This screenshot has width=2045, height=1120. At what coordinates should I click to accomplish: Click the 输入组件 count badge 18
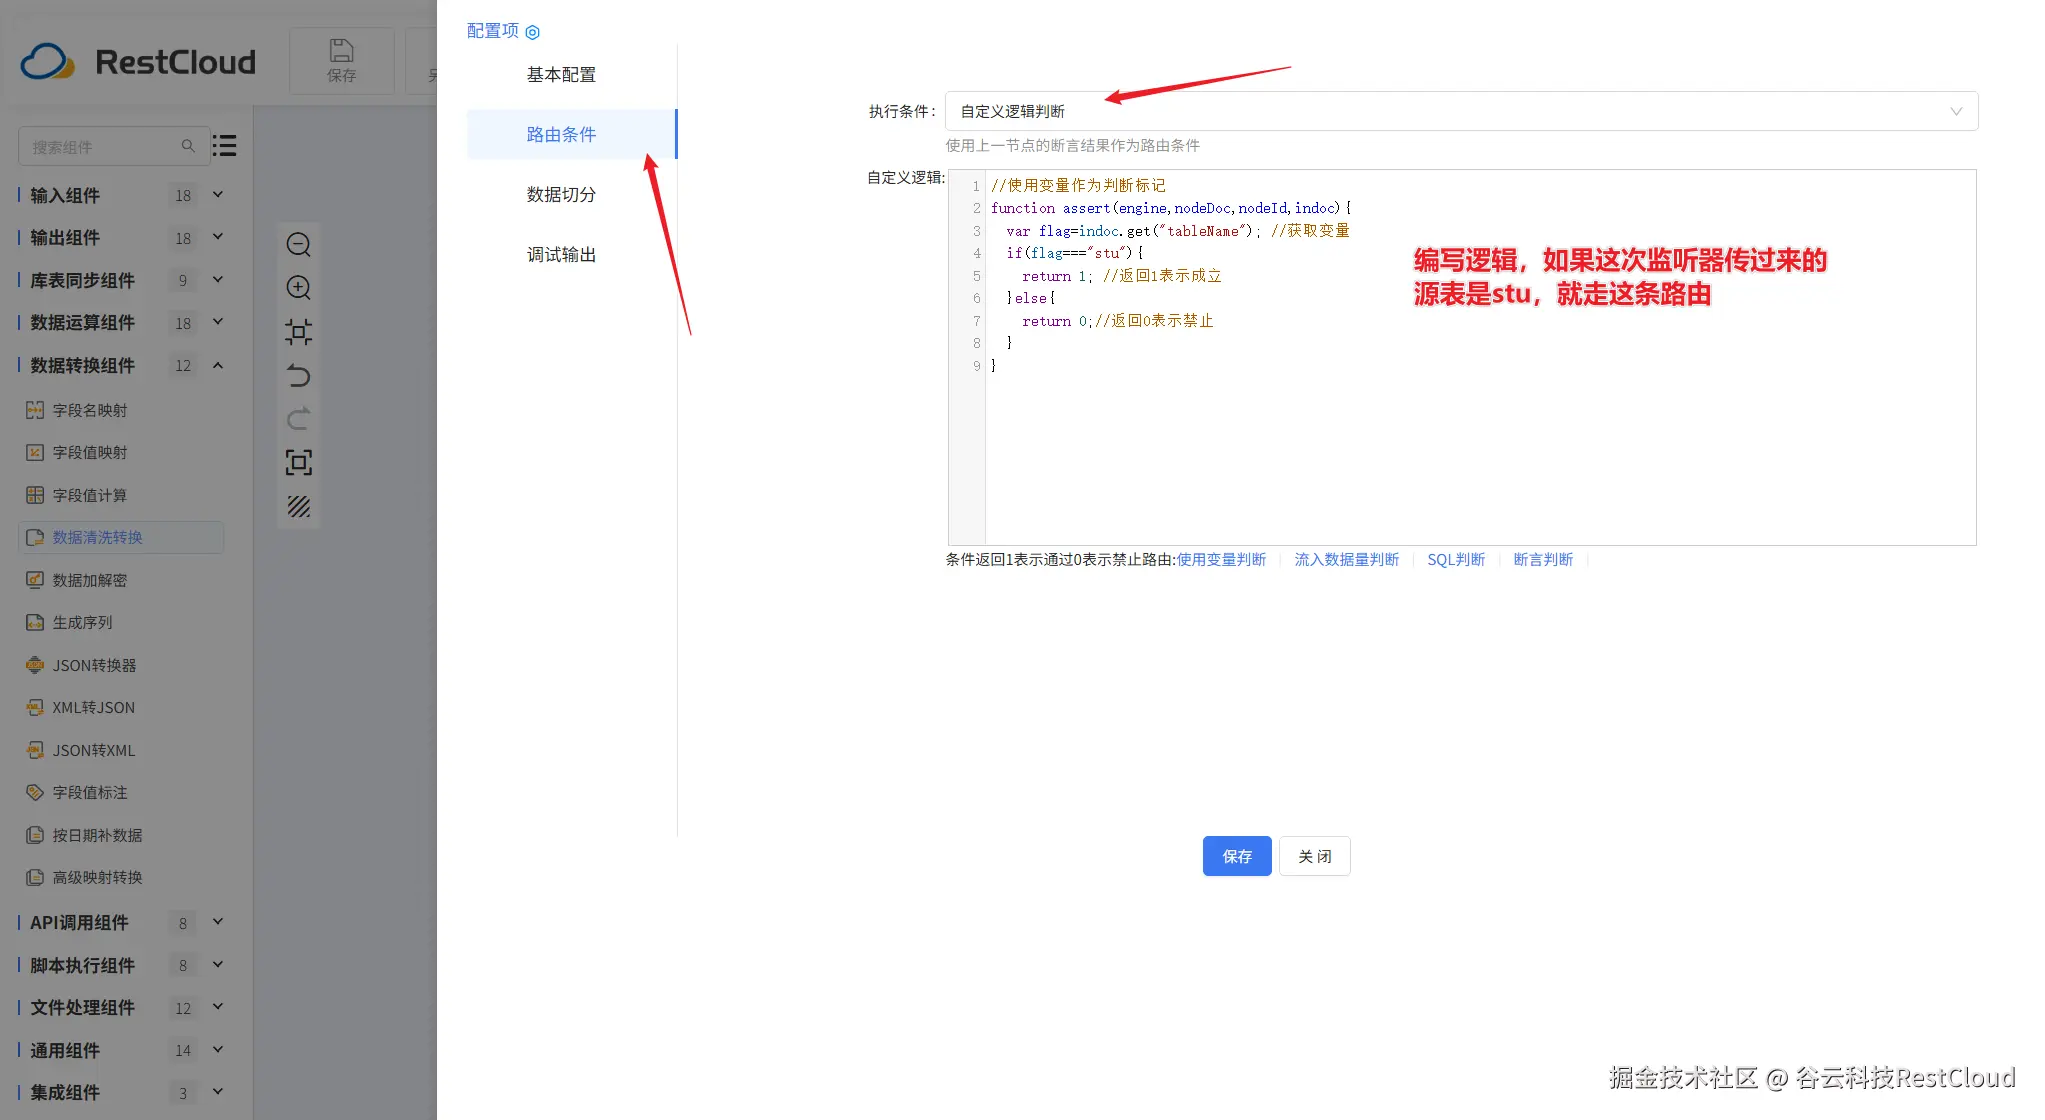pyautogui.click(x=183, y=196)
